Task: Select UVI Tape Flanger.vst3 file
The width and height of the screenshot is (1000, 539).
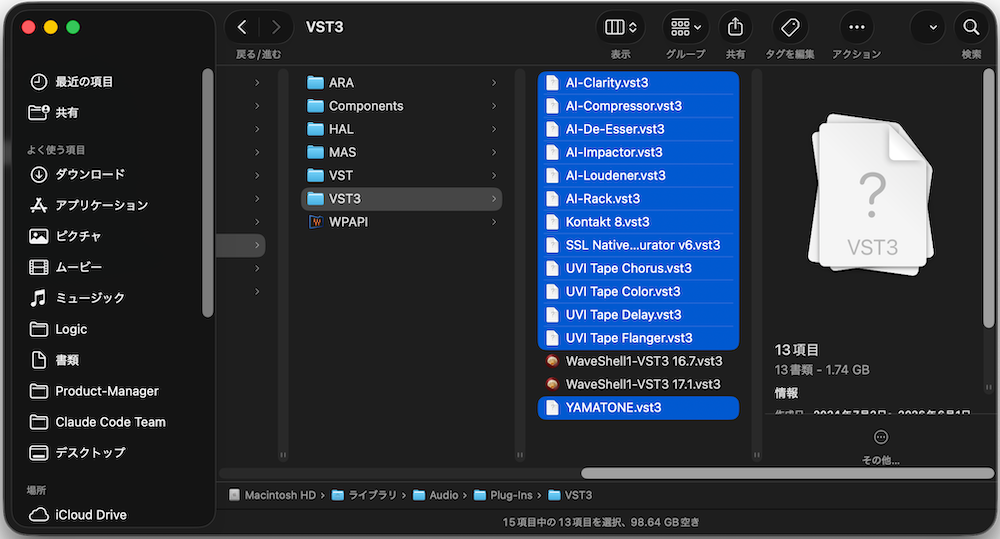Action: click(638, 338)
